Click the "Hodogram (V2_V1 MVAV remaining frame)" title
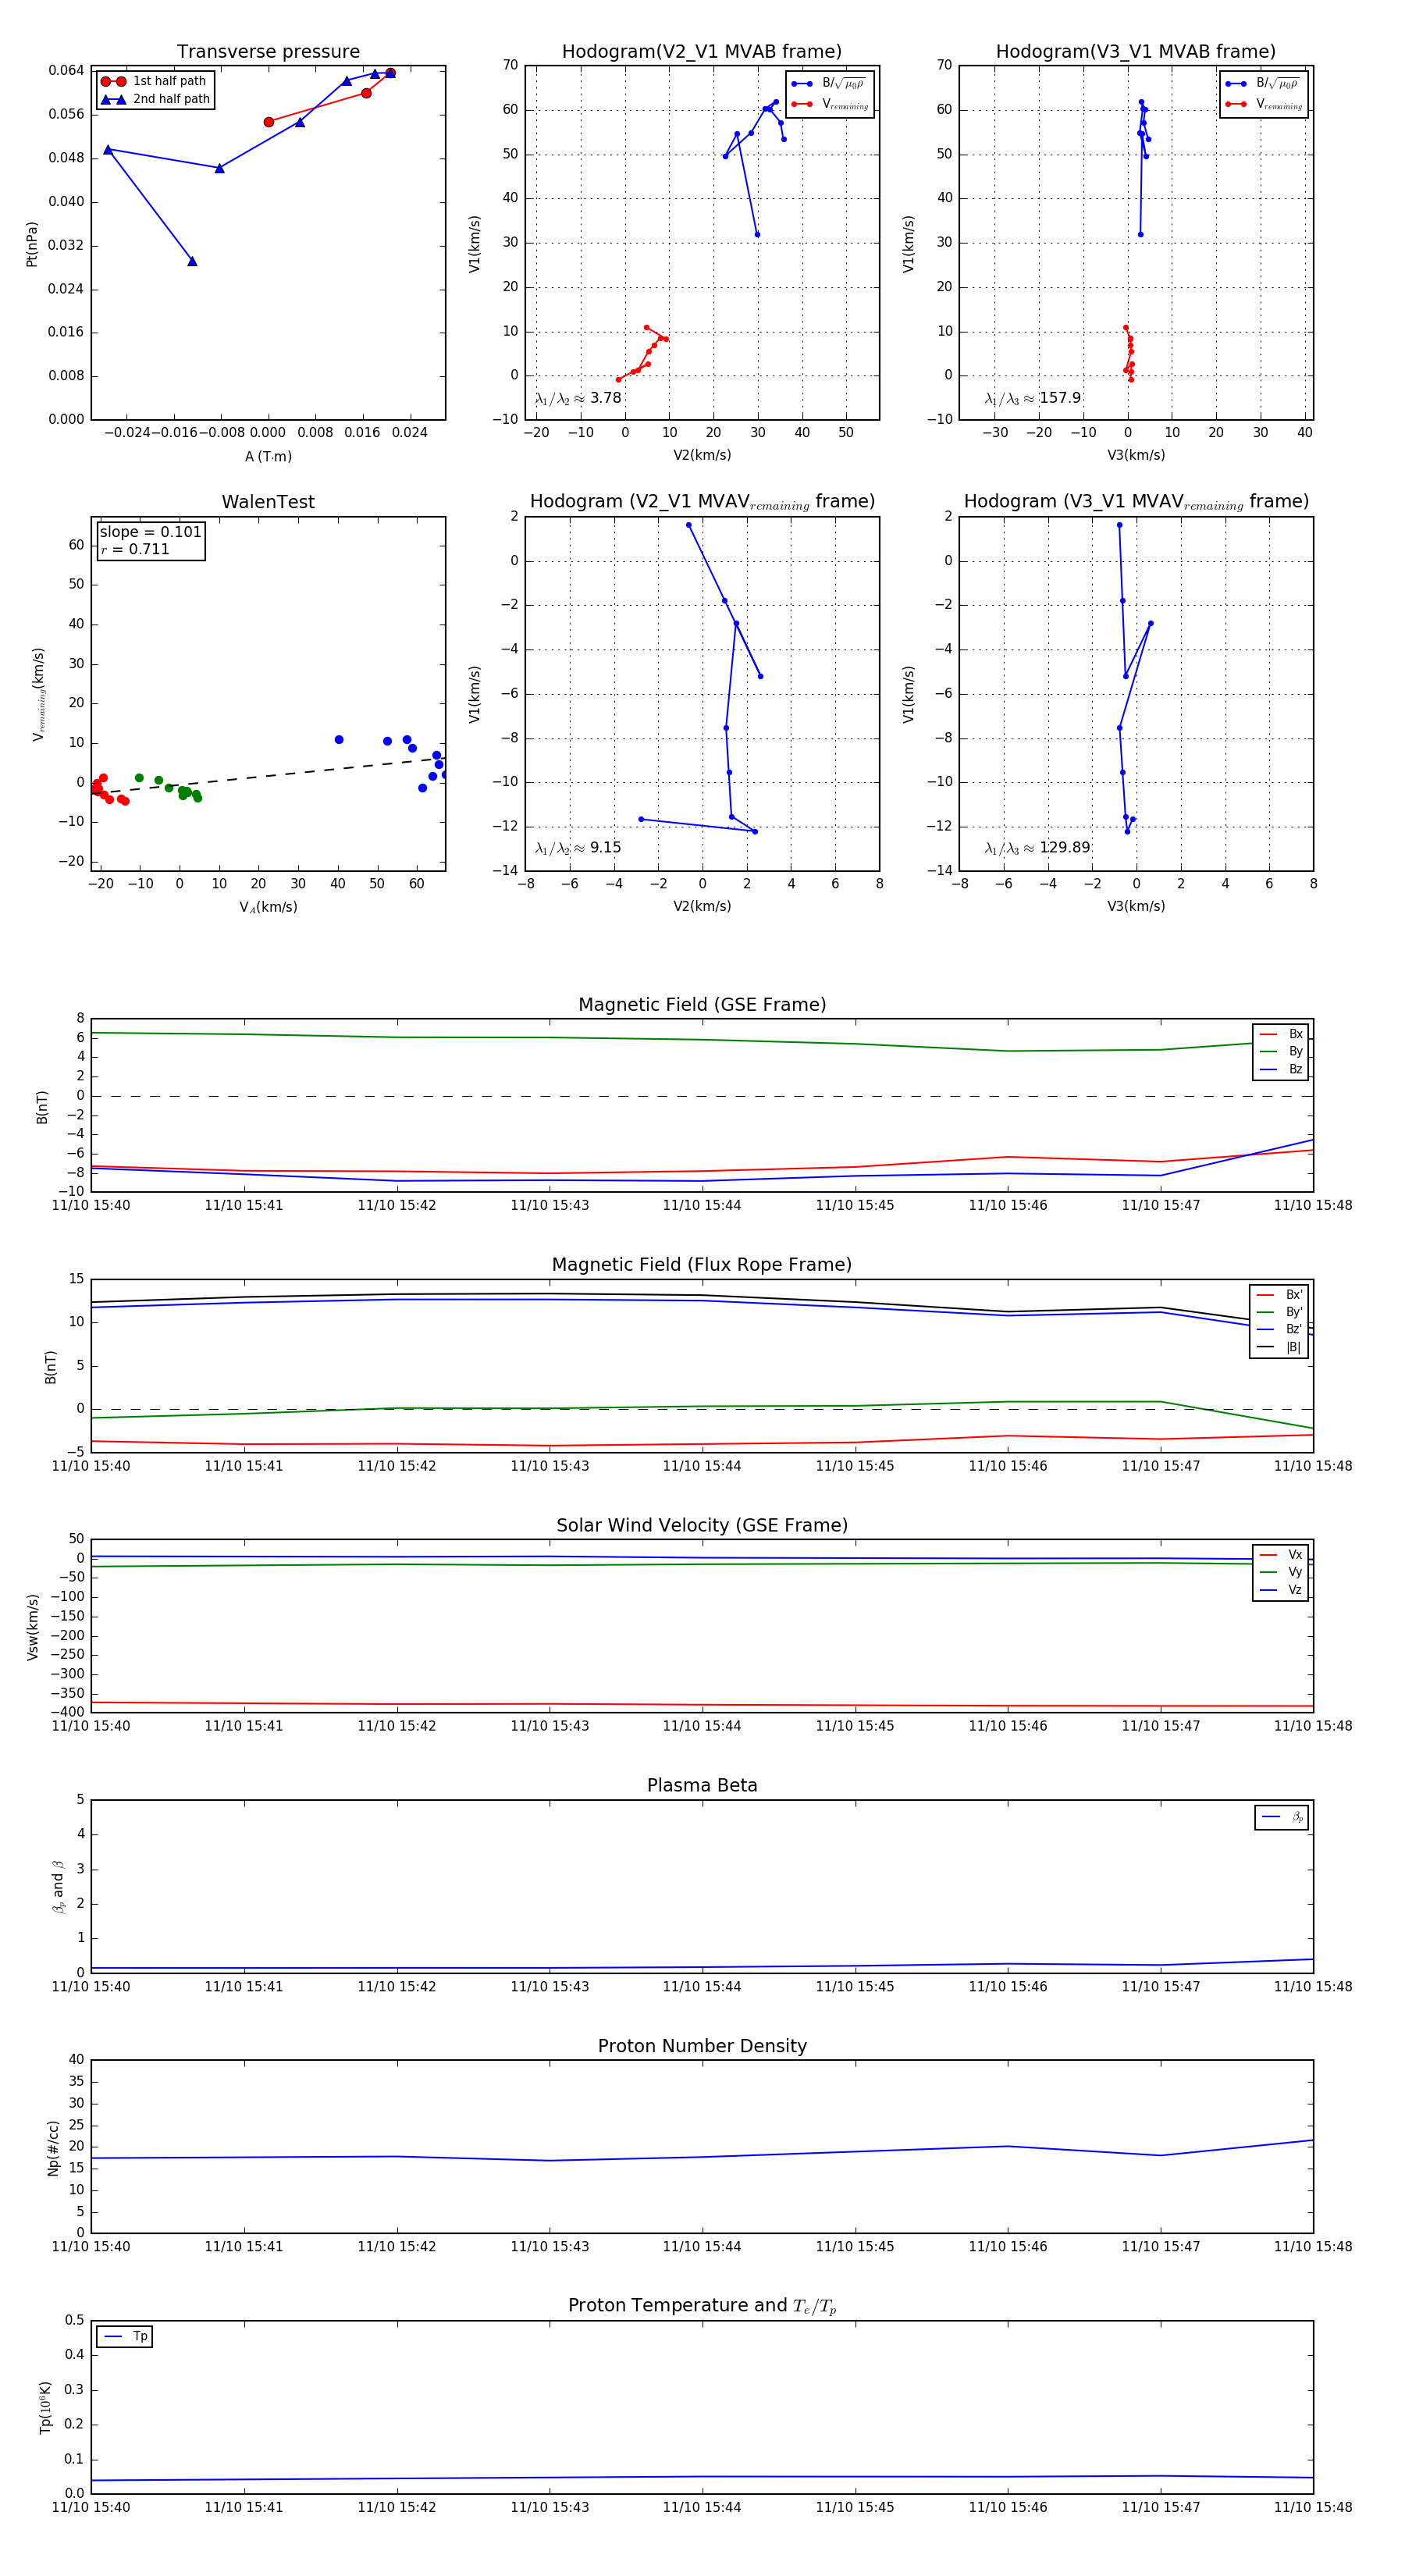Viewport: 1405px width, 2576px height. [702, 502]
